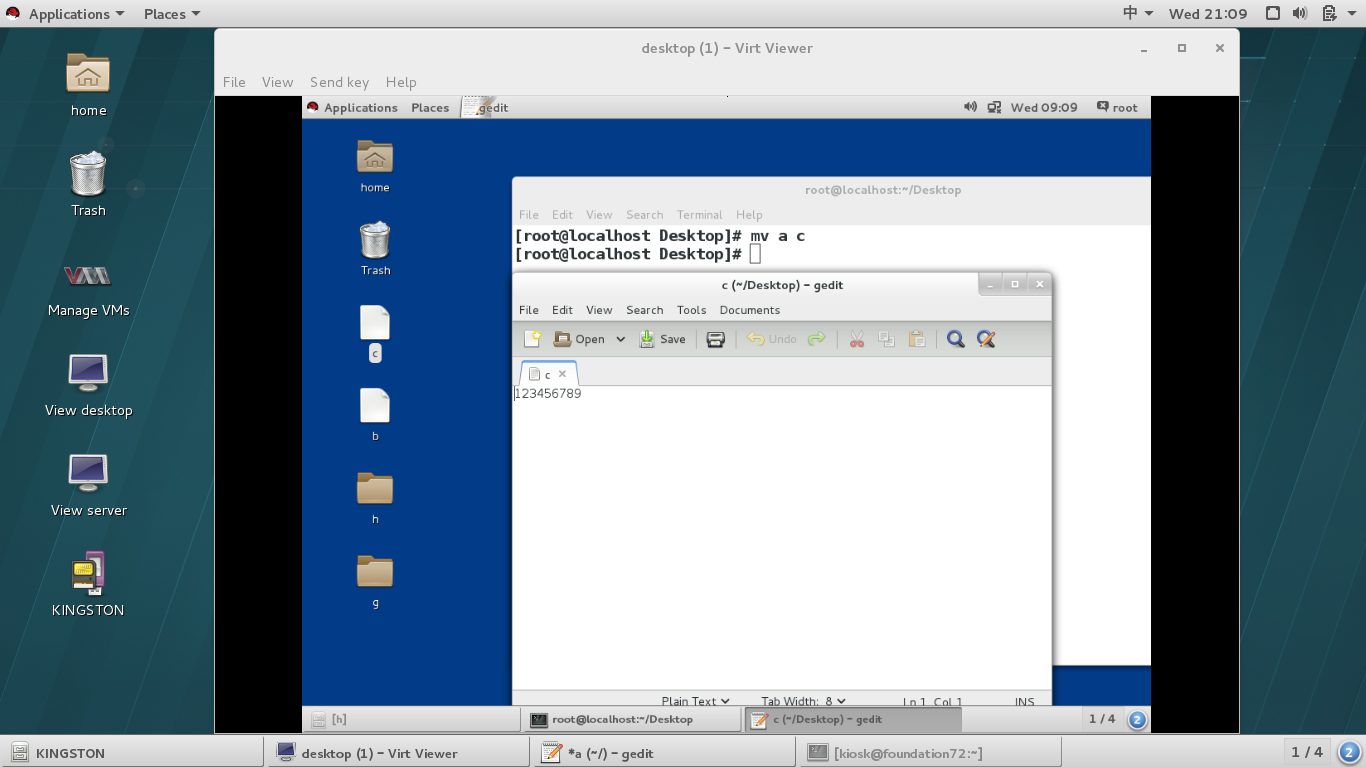Open the root user menu in guest

tap(1117, 108)
